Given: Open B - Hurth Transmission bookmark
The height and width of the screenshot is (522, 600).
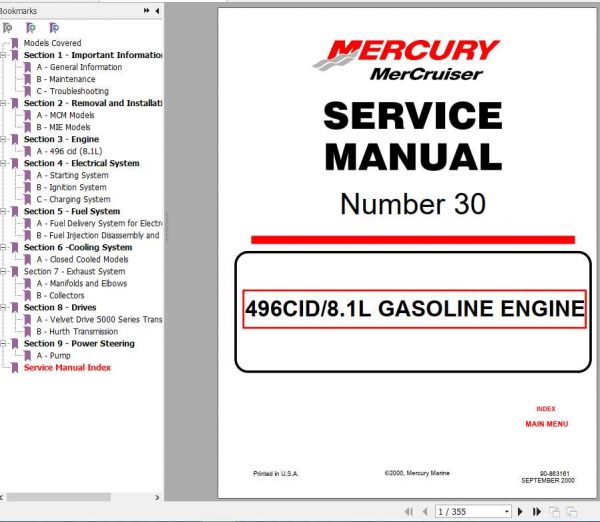Looking at the screenshot, I should tap(77, 332).
